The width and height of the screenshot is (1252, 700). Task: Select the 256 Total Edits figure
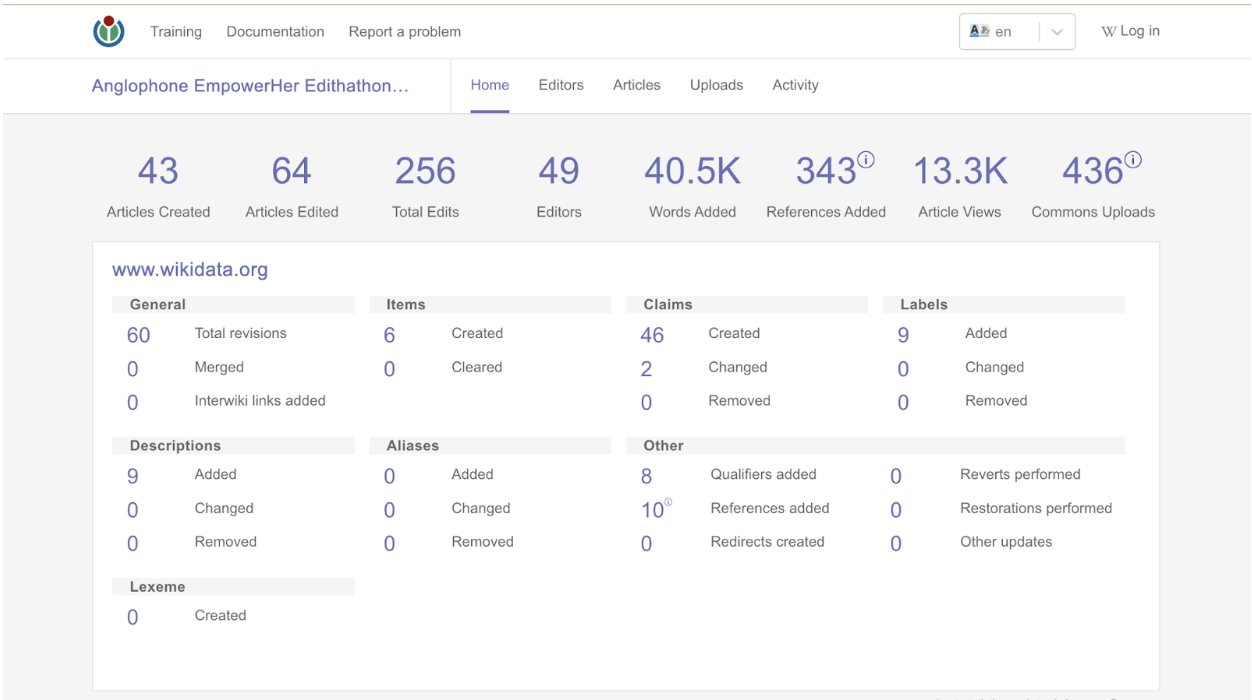pyautogui.click(x=425, y=171)
